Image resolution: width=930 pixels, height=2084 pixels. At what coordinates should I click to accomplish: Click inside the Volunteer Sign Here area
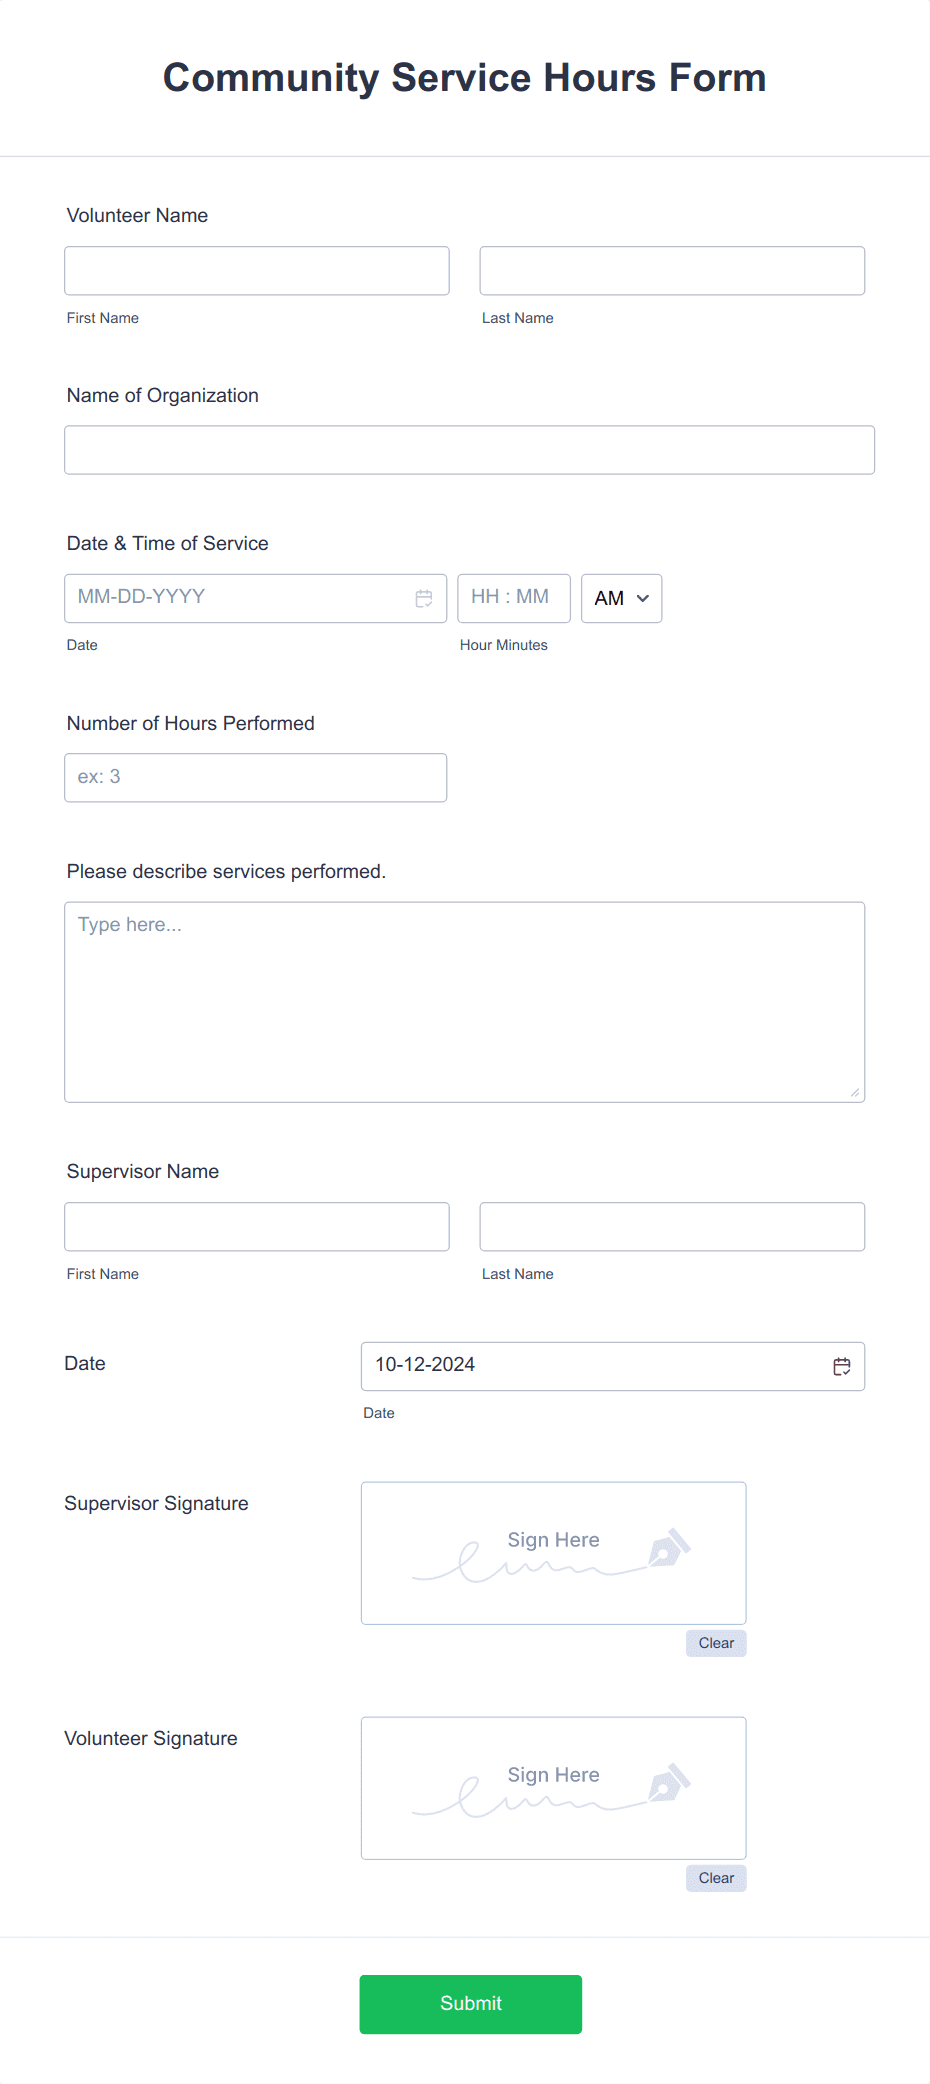553,1788
